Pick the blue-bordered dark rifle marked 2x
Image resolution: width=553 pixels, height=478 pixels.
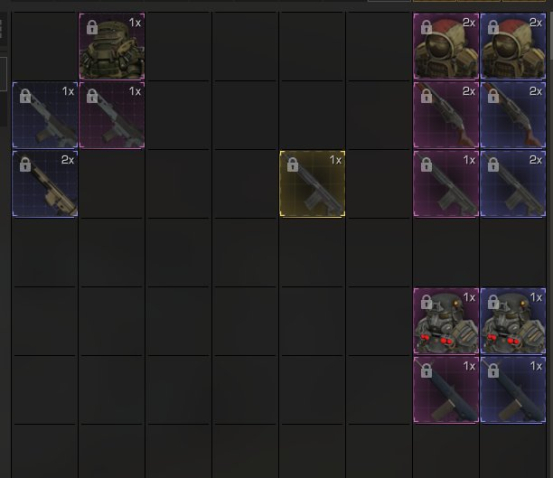[x=513, y=183]
